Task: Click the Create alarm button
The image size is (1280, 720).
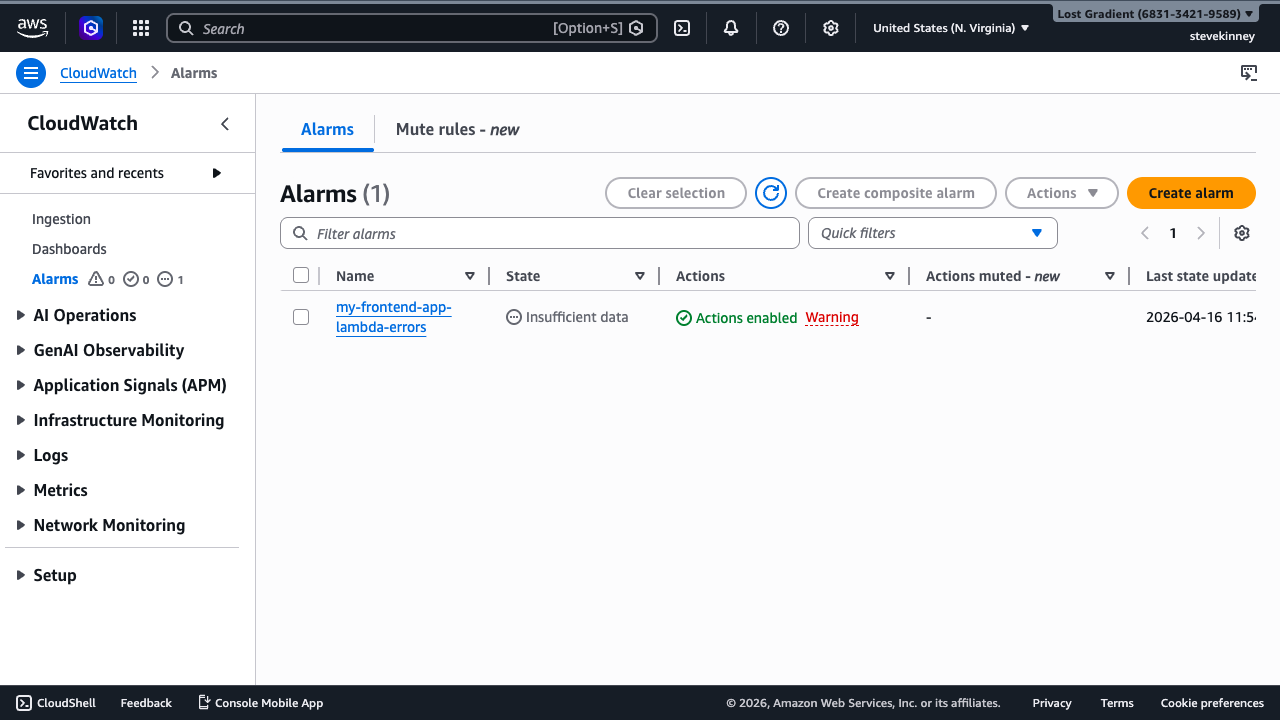Action: (x=1191, y=193)
